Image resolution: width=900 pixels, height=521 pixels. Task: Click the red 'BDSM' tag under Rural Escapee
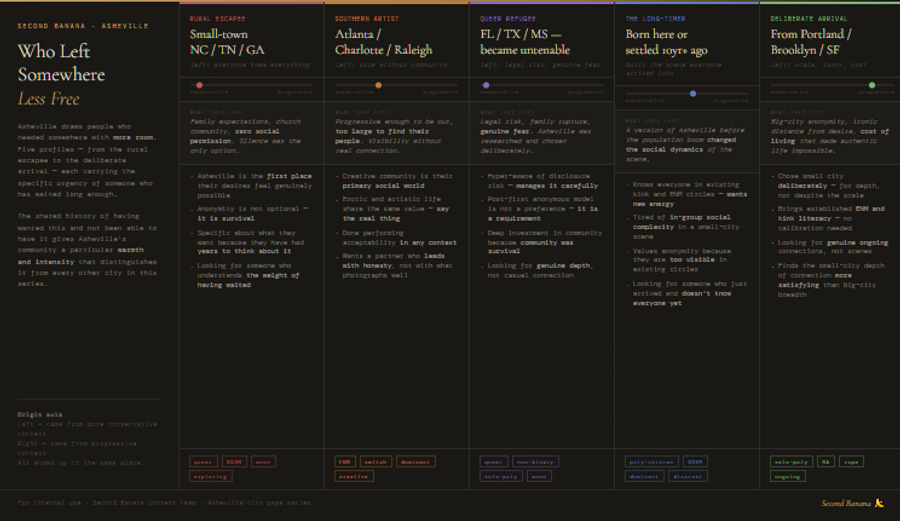point(234,461)
